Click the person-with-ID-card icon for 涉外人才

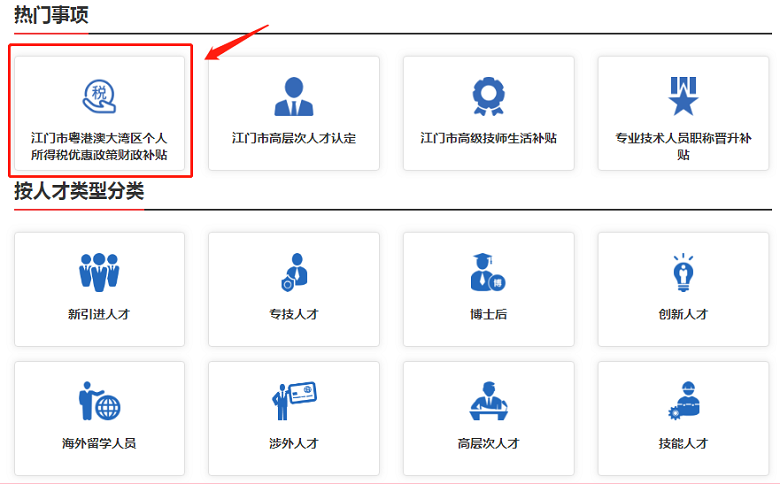tap(293, 401)
